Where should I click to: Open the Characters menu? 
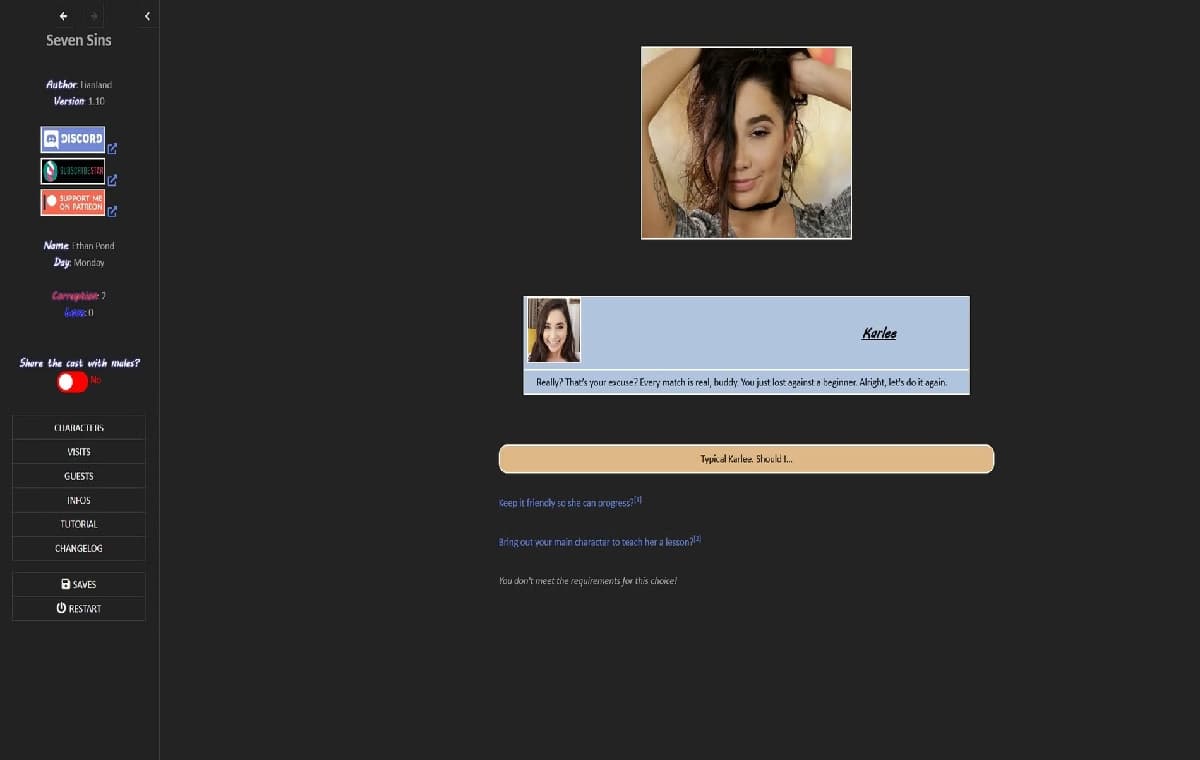pyautogui.click(x=79, y=428)
